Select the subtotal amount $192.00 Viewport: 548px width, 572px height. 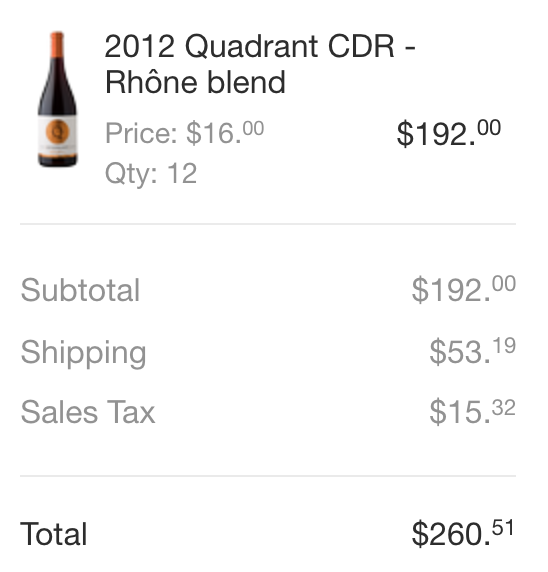[463, 290]
